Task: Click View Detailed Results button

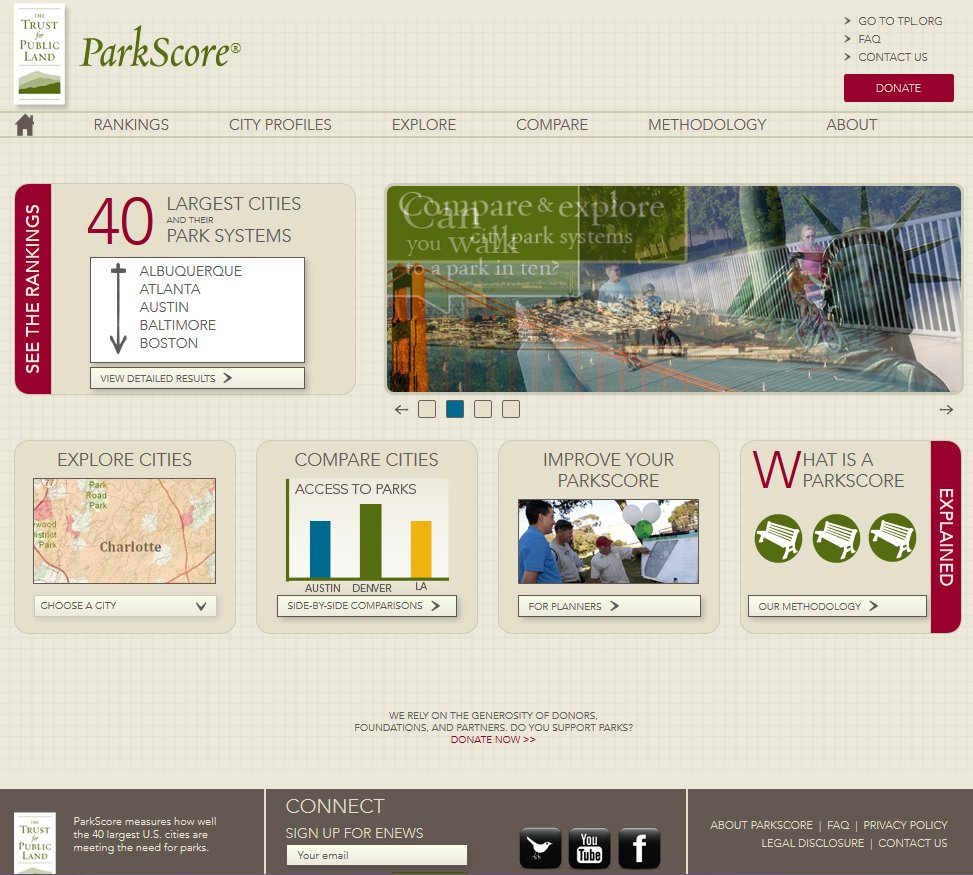Action: (x=197, y=378)
